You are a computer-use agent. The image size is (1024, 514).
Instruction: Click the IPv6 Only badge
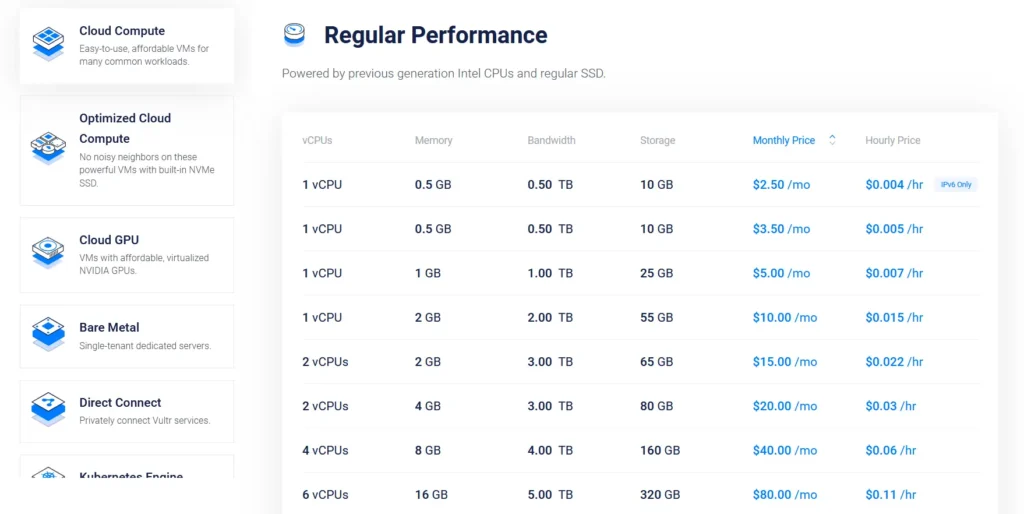(956, 185)
